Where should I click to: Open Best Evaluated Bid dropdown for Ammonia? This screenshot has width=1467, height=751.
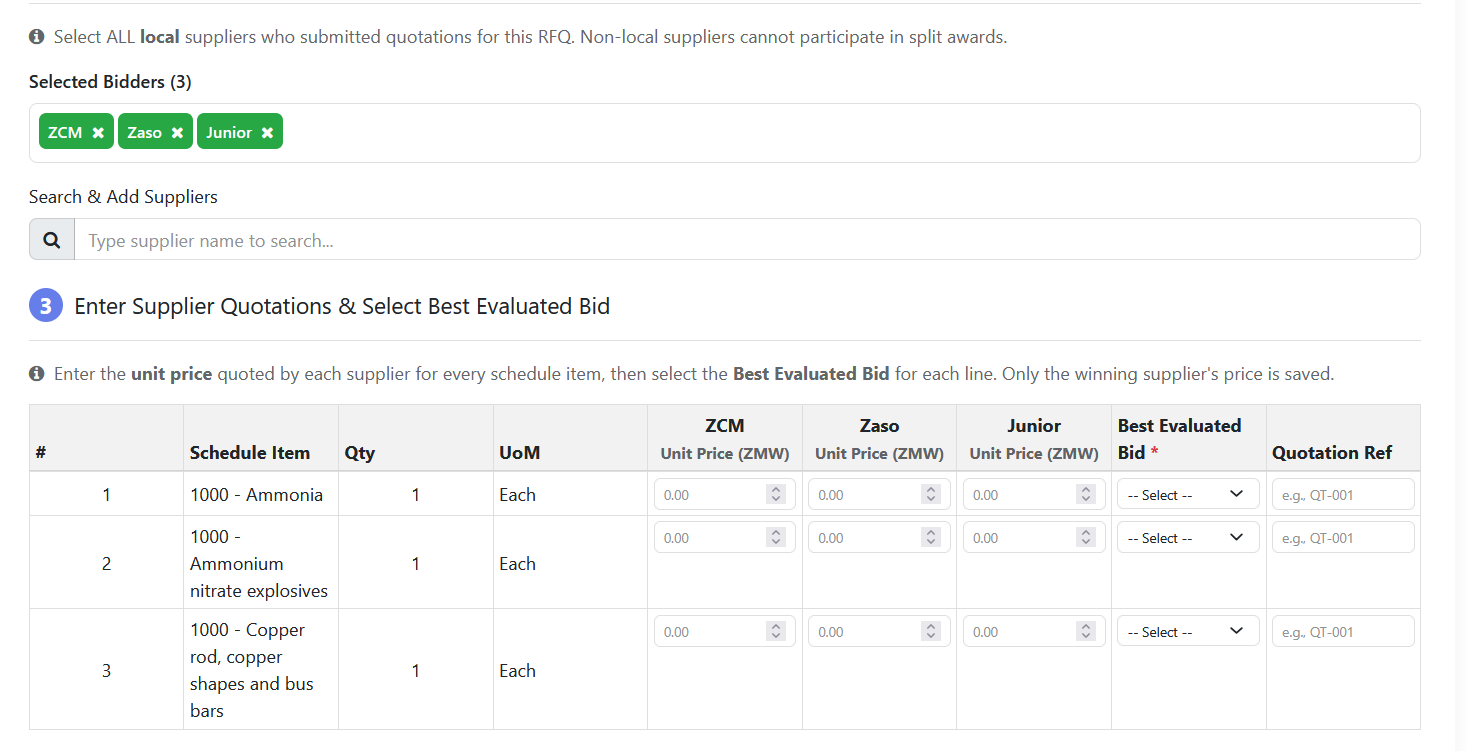tap(1187, 495)
